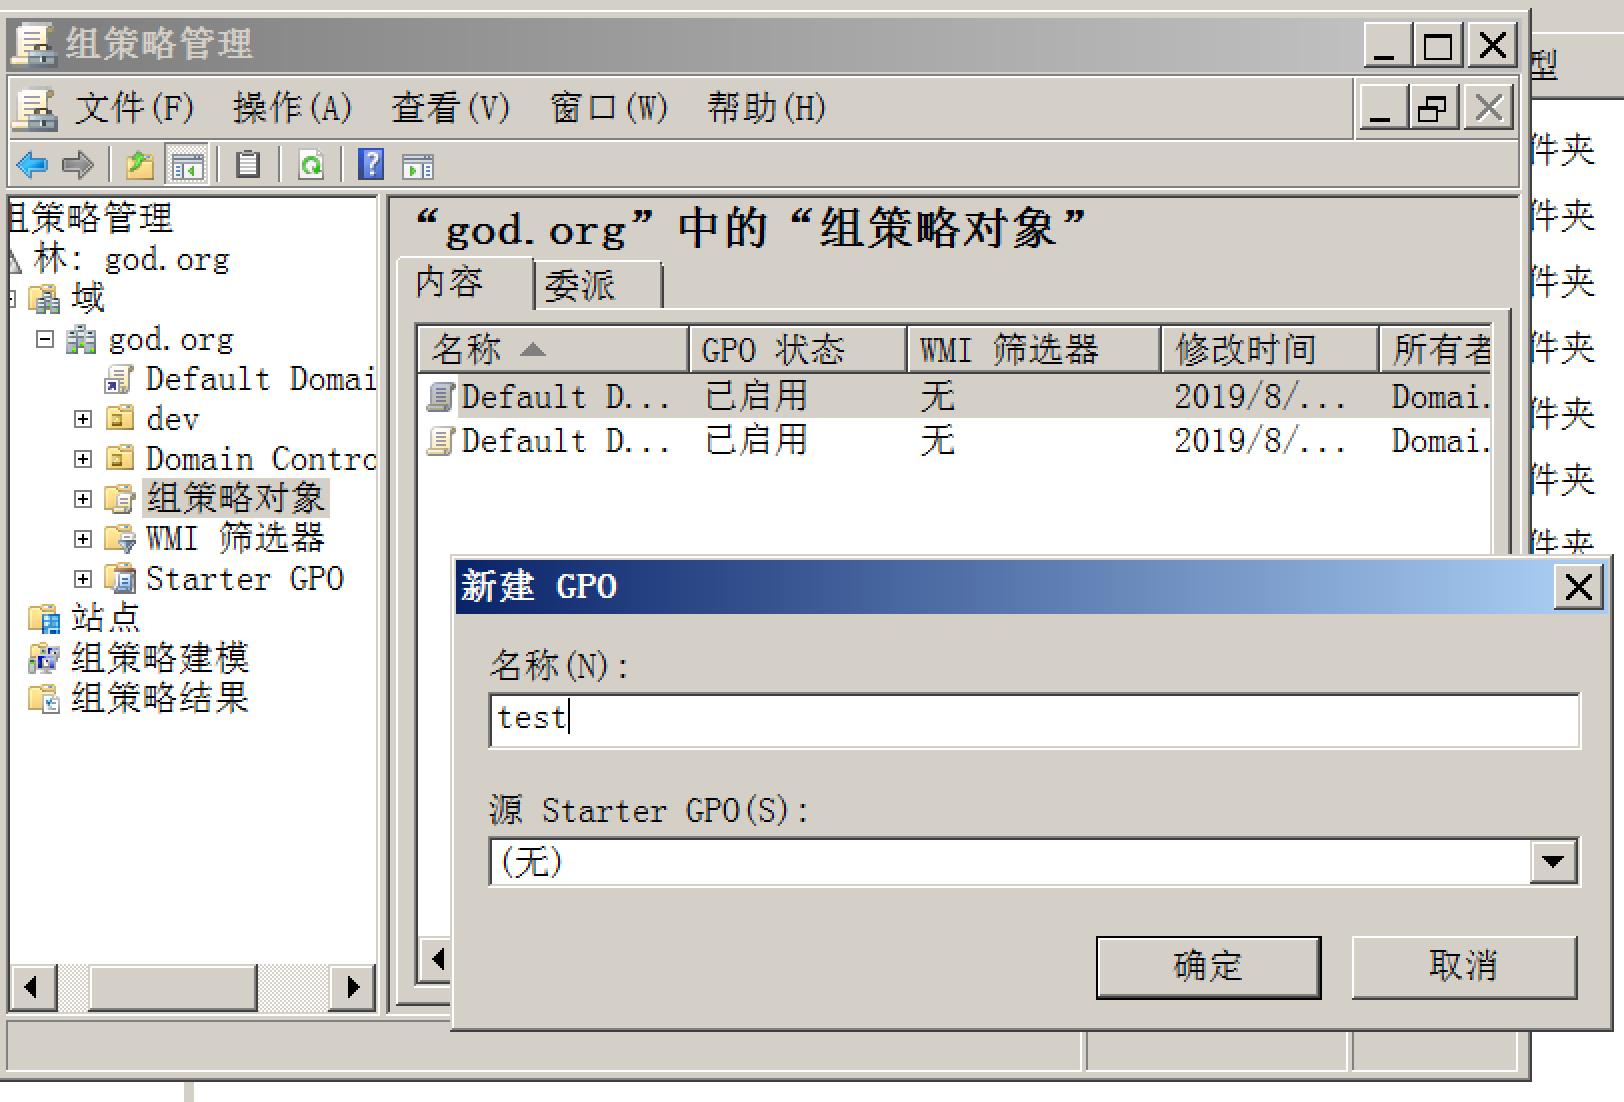Image resolution: width=1624 pixels, height=1102 pixels.
Task: Click the refresh toolbar icon
Action: point(311,164)
